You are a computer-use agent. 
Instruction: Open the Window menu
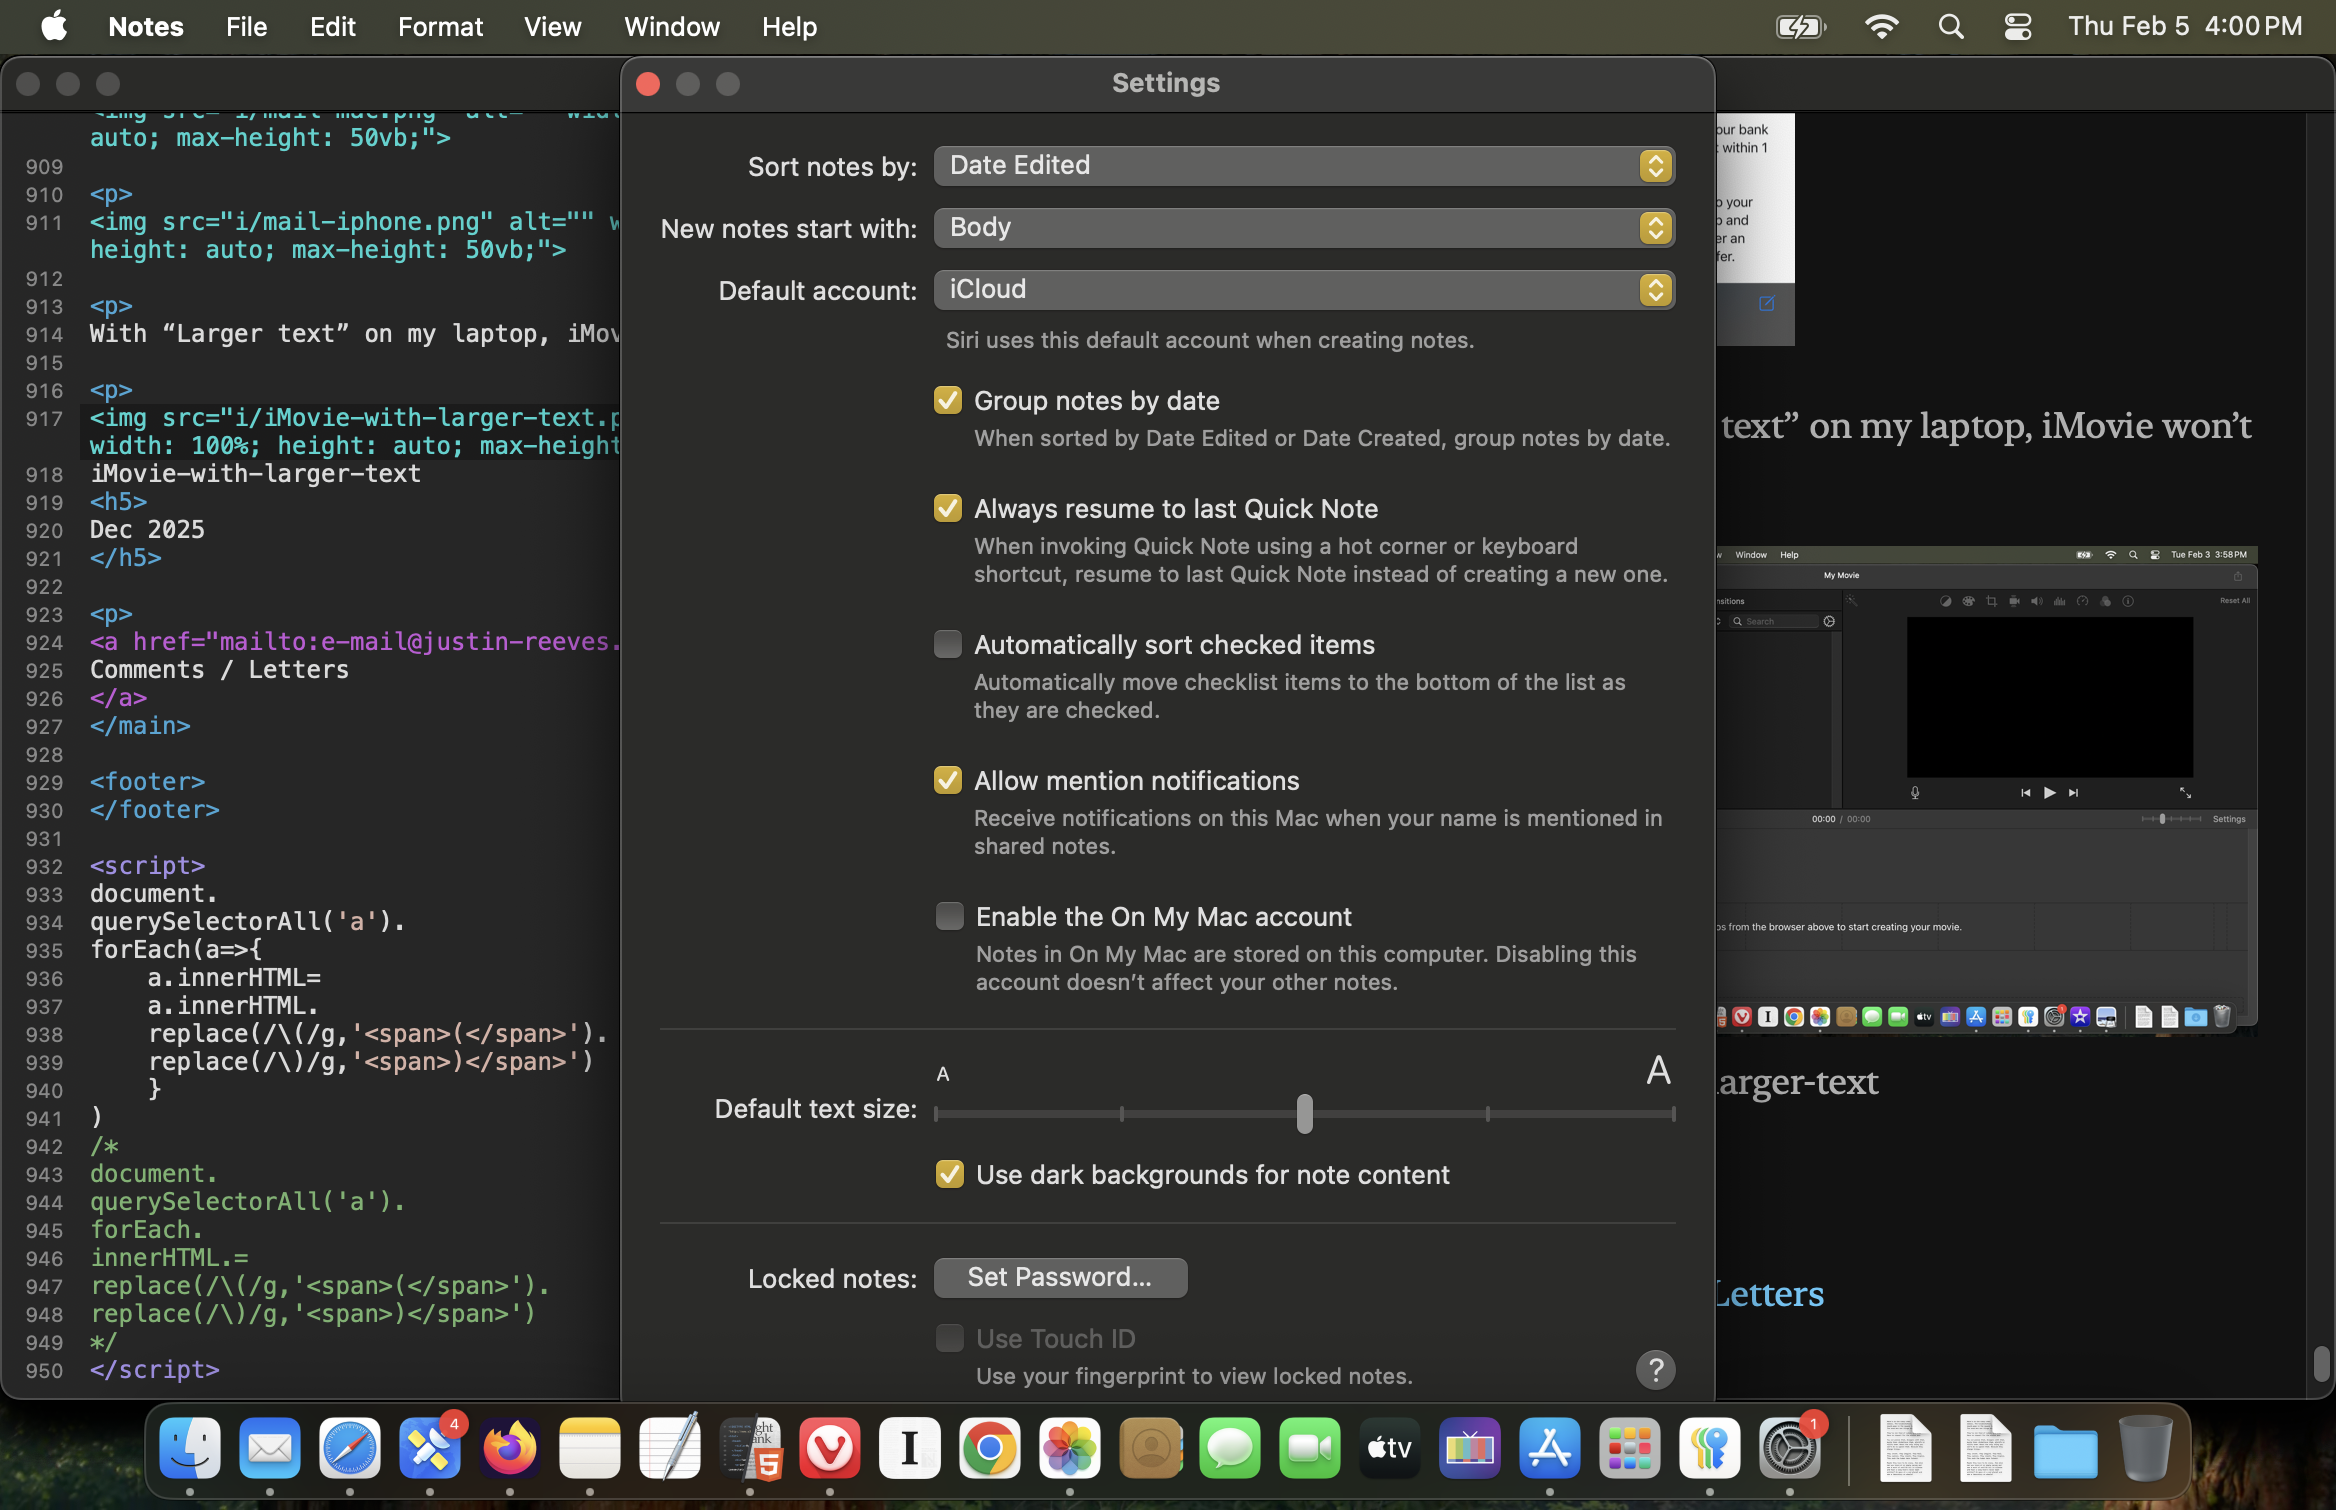[x=671, y=27]
